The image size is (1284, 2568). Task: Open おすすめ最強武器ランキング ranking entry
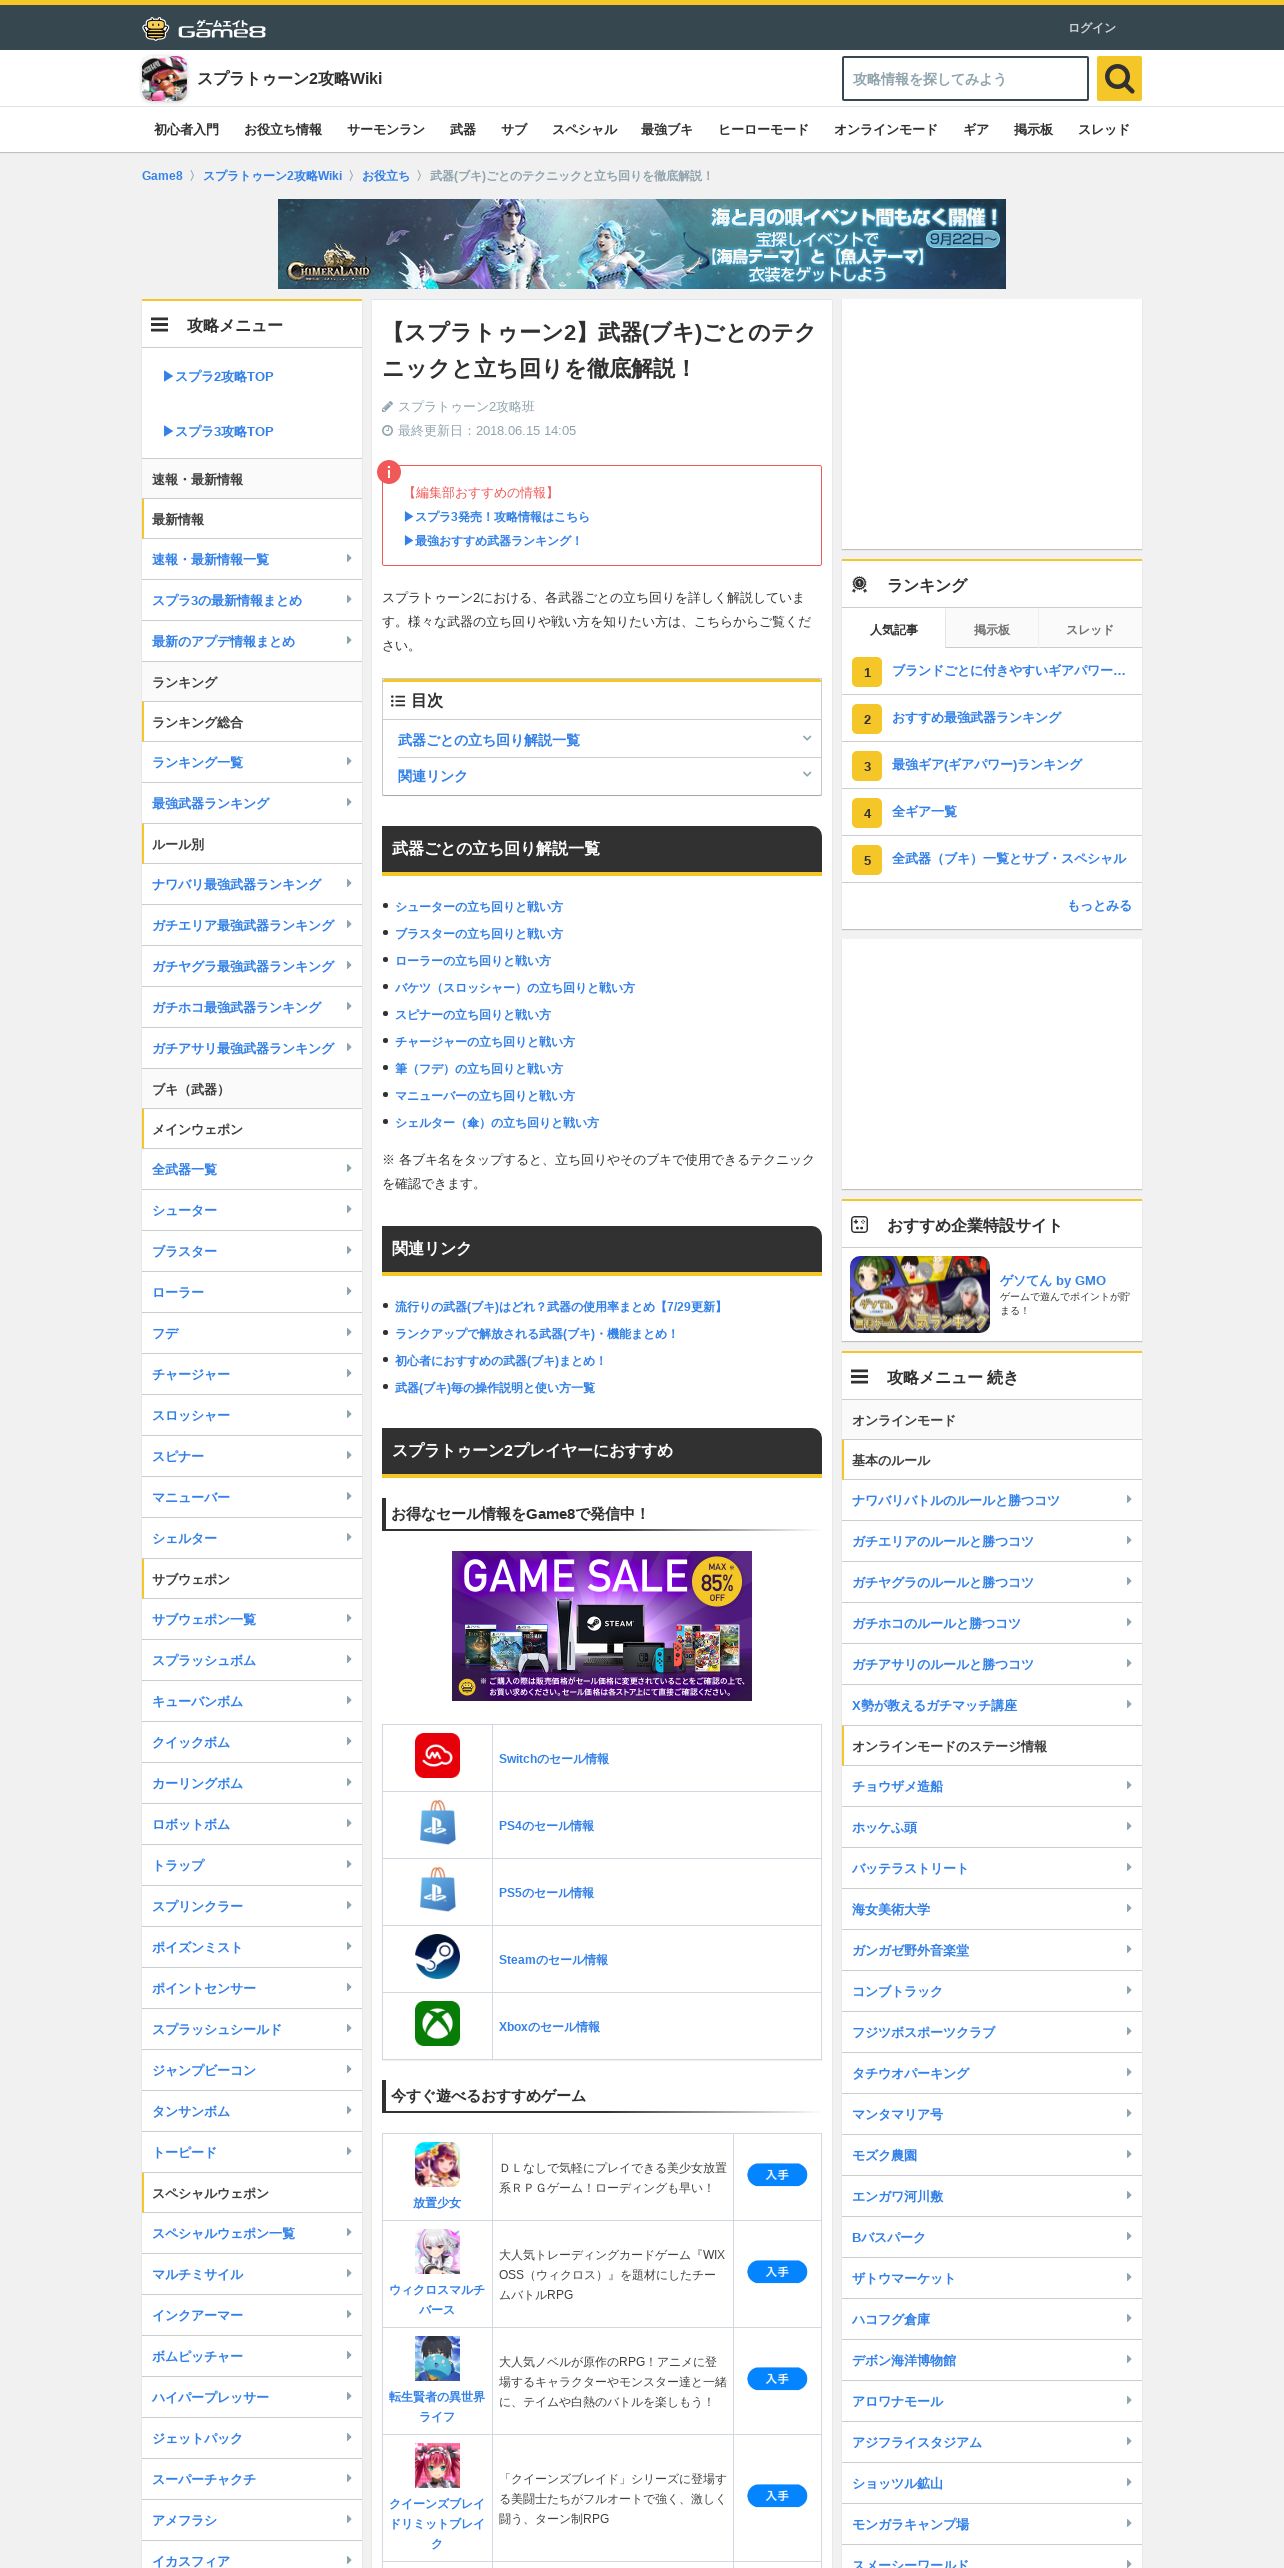976,718
